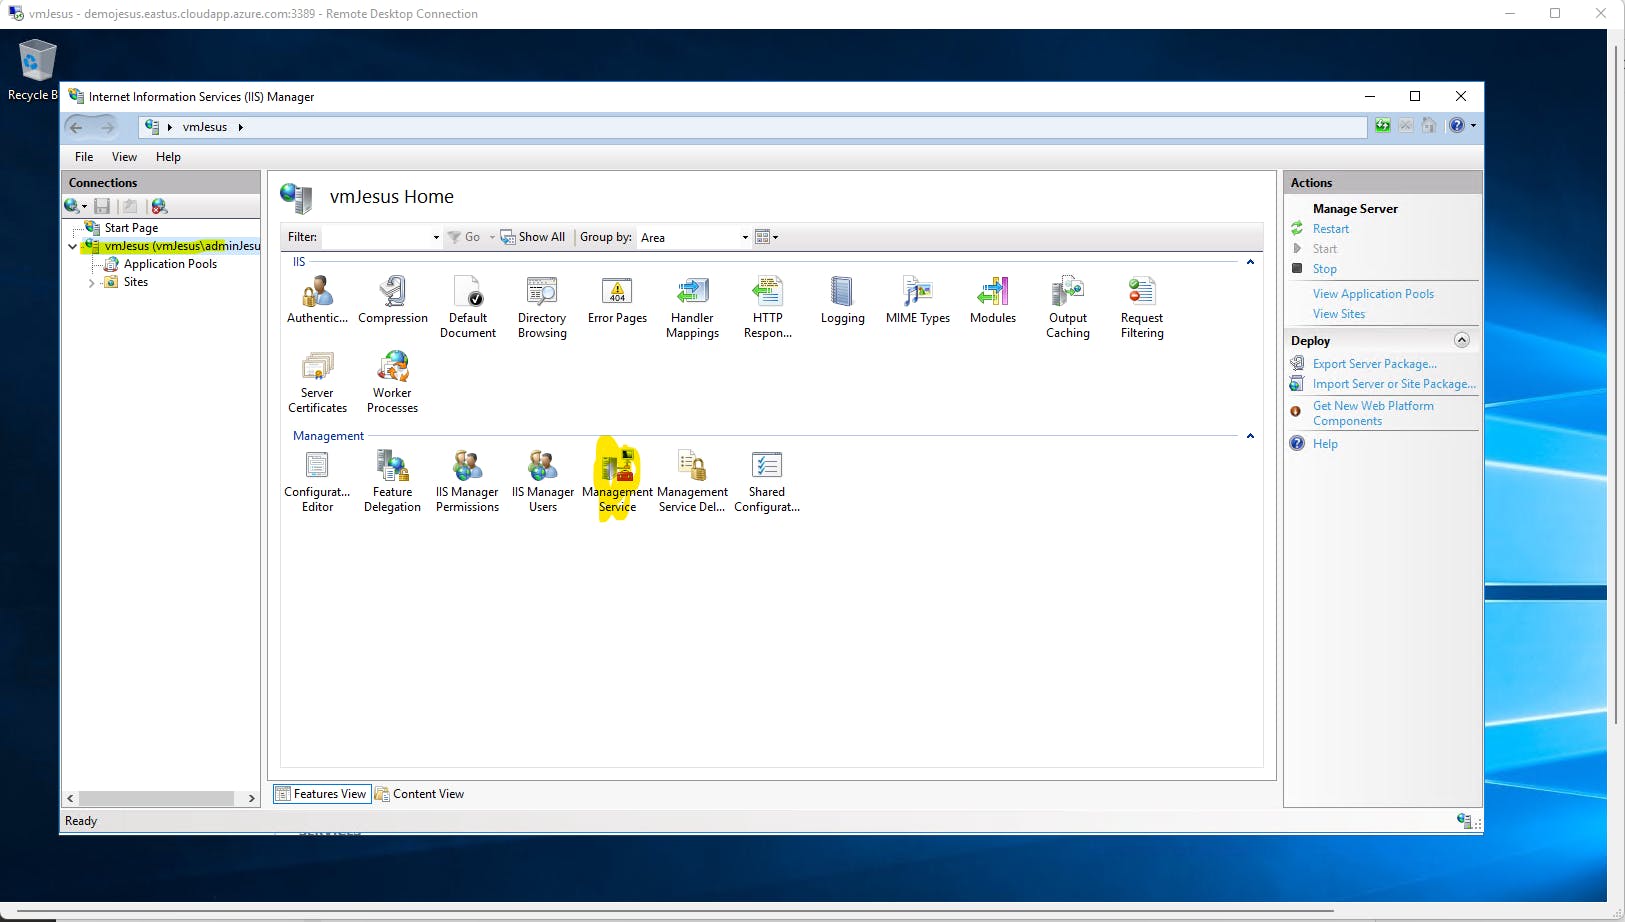1625x922 pixels.
Task: Click Help link in Actions pane
Action: click(1325, 444)
